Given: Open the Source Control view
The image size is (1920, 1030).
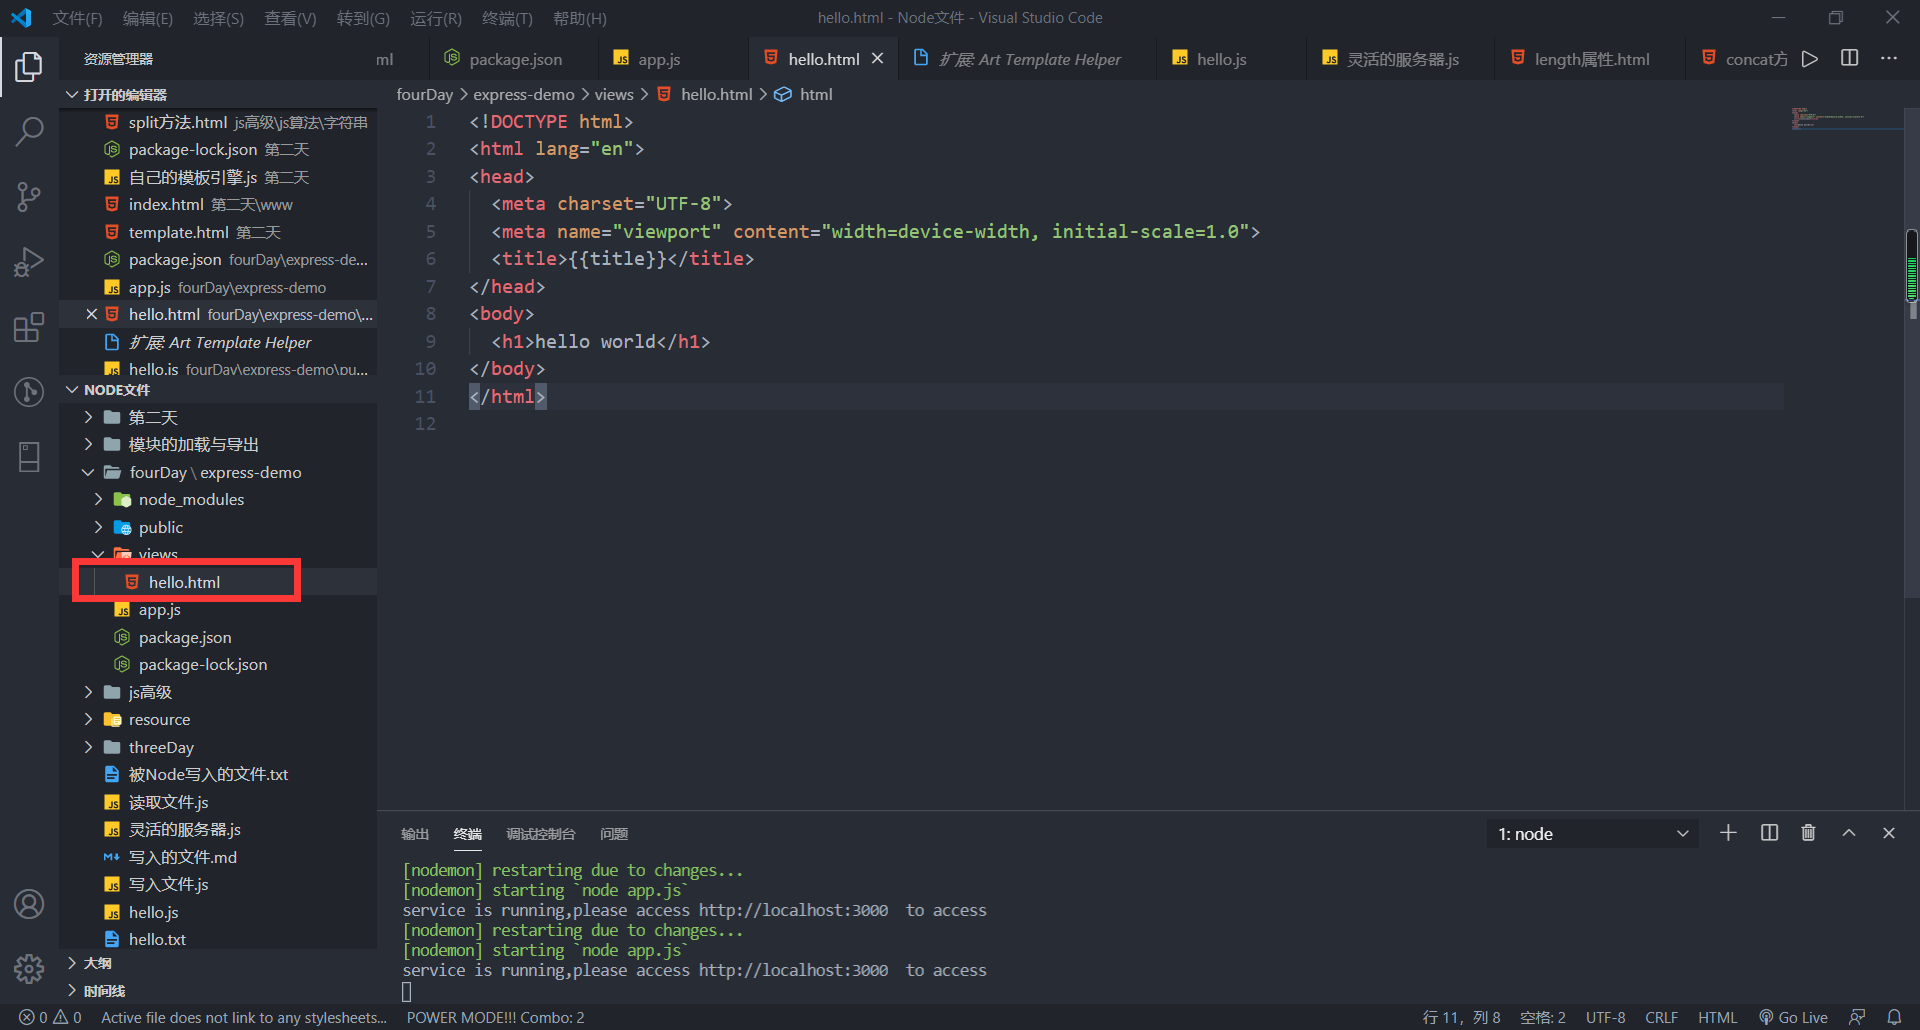Looking at the screenshot, I should 29,196.
